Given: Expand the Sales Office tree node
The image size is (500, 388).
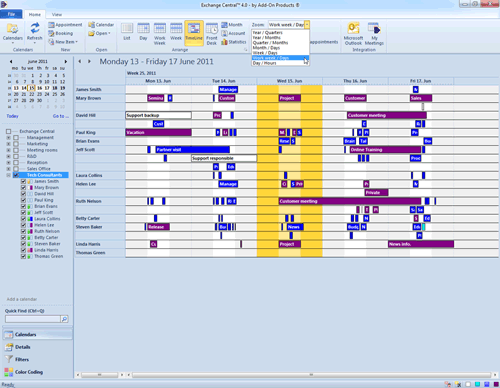Looking at the screenshot, I should pyautogui.click(x=9, y=169).
